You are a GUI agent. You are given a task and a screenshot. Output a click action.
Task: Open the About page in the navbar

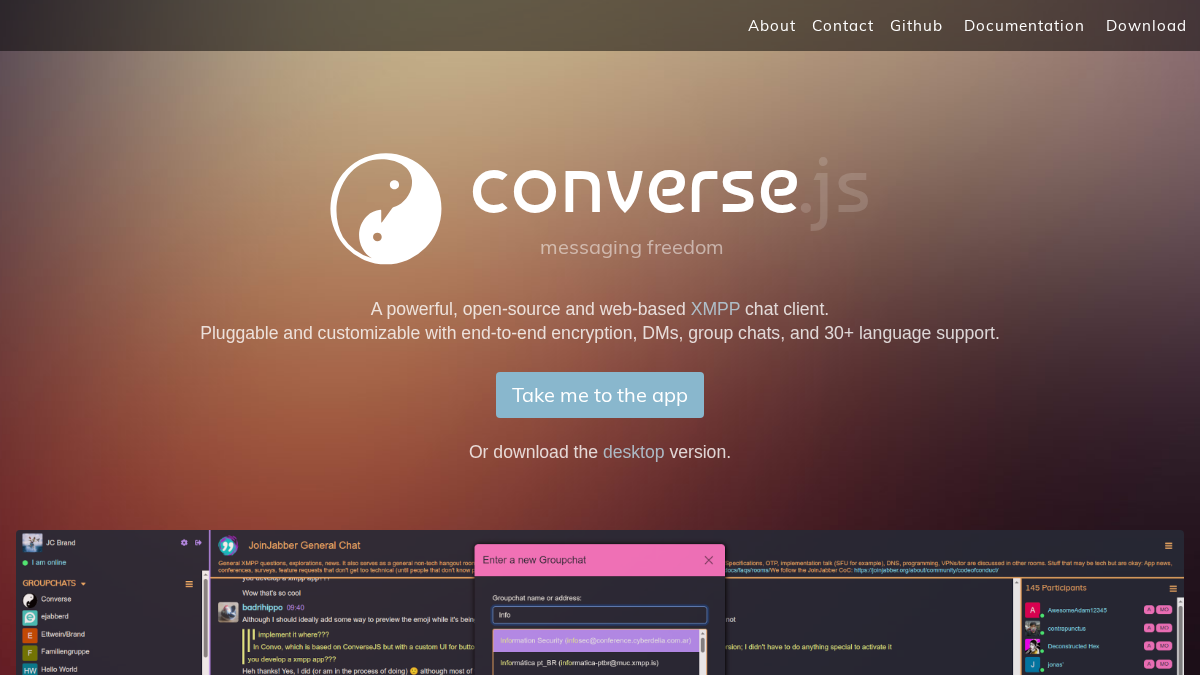point(771,26)
